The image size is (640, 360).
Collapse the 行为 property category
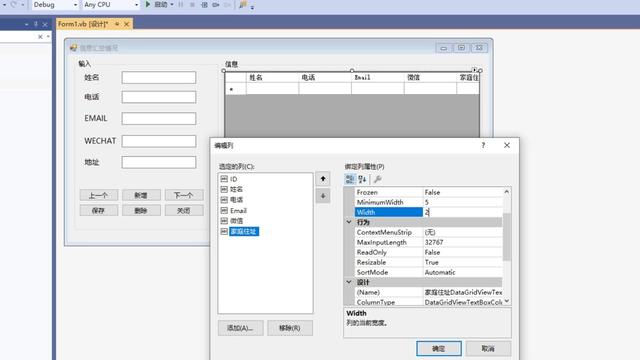[x=349, y=222]
